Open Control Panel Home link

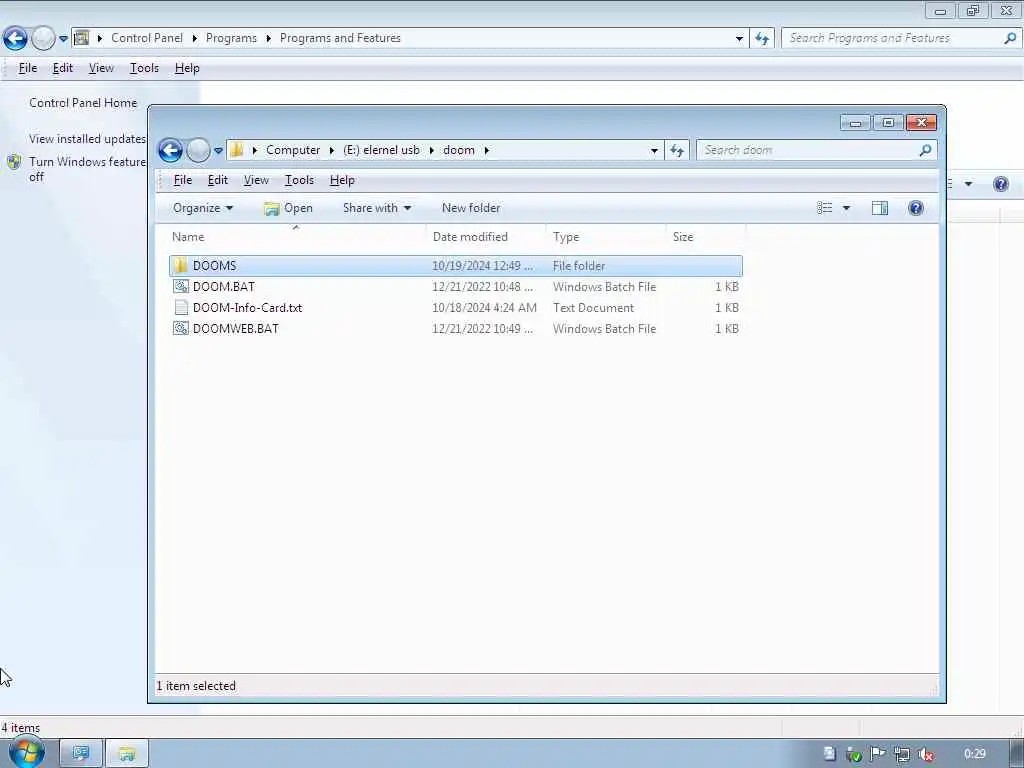tap(83, 103)
